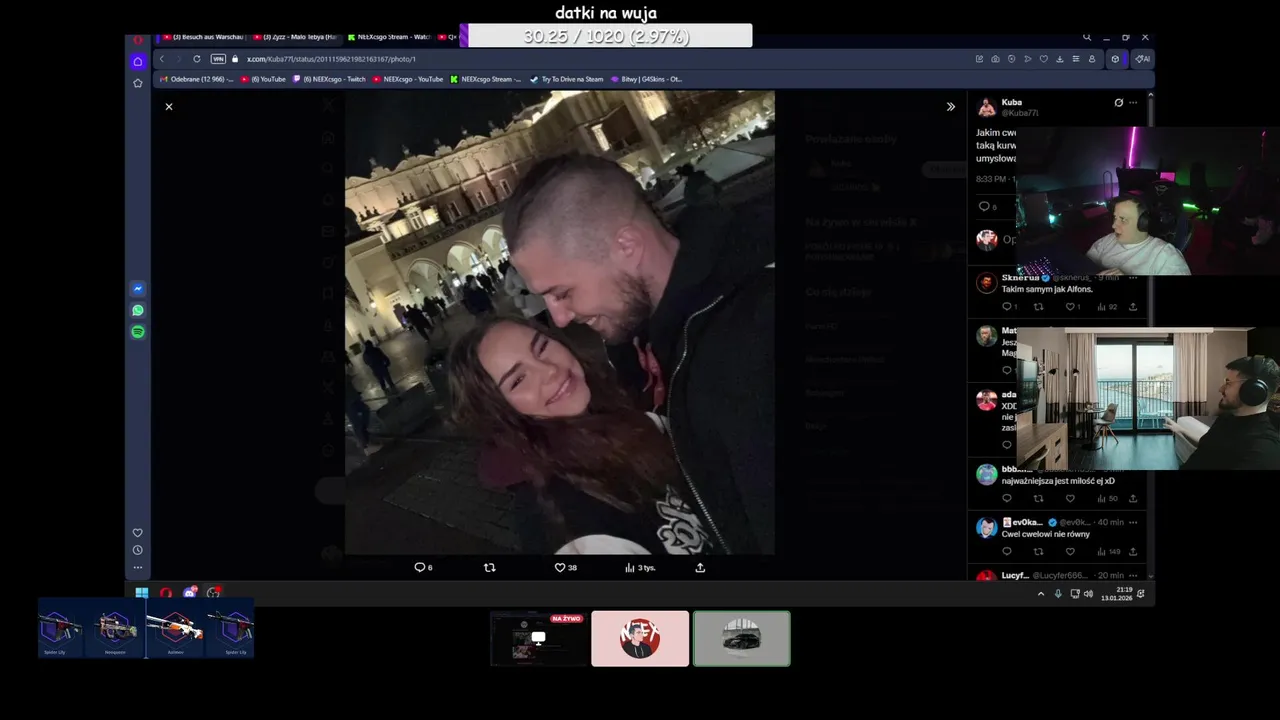
Task: Close the photo viewer with the X
Action: pos(169,106)
